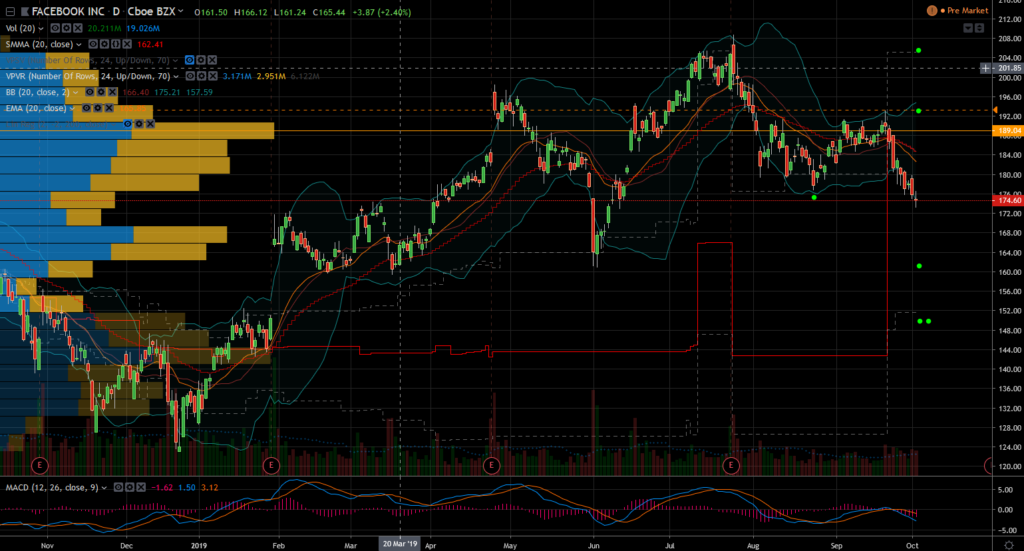Open the Cboe BZX symbol dropdown arrow
1024x551 pixels.
coord(180,11)
